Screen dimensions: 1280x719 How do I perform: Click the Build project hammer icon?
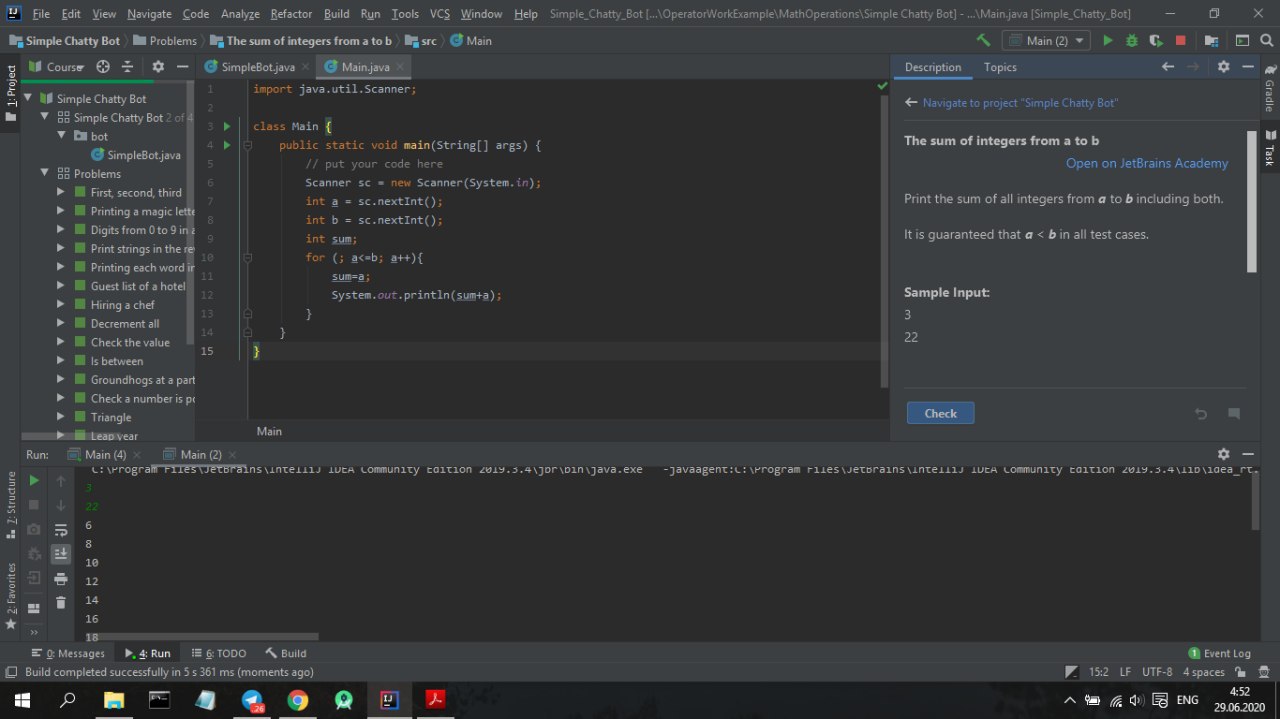click(x=984, y=41)
